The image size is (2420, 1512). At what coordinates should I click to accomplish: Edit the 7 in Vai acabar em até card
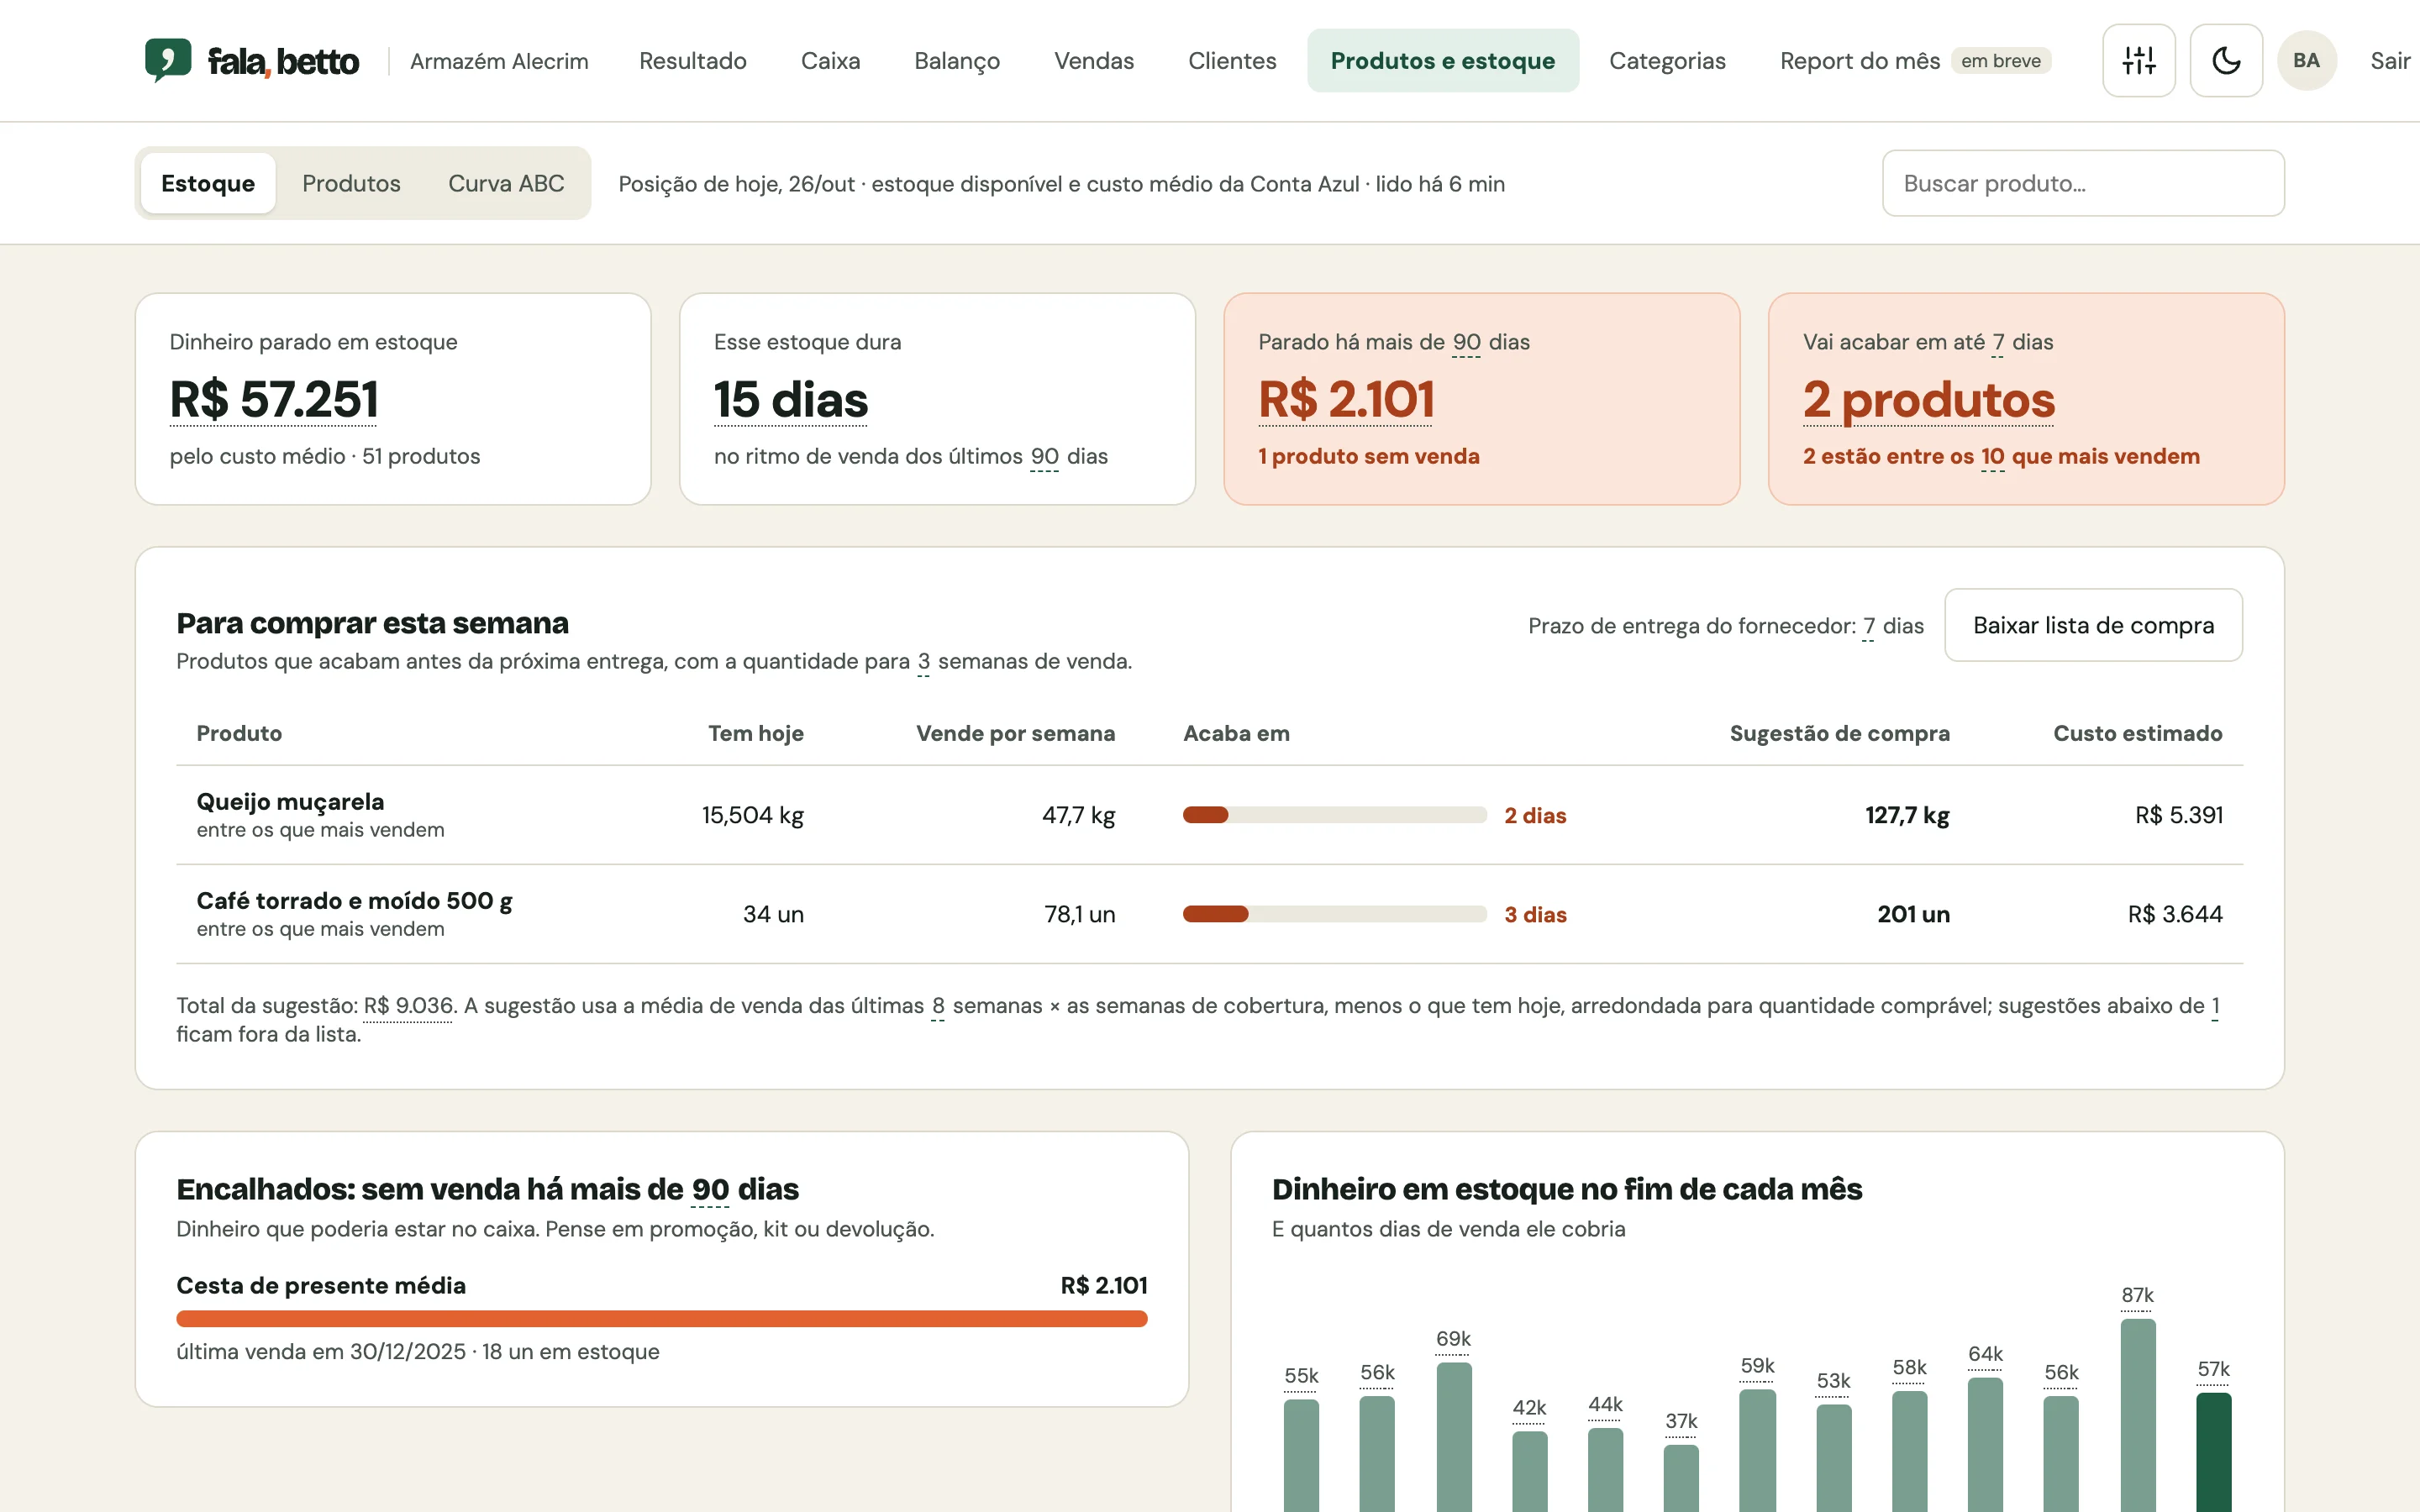1998,342
